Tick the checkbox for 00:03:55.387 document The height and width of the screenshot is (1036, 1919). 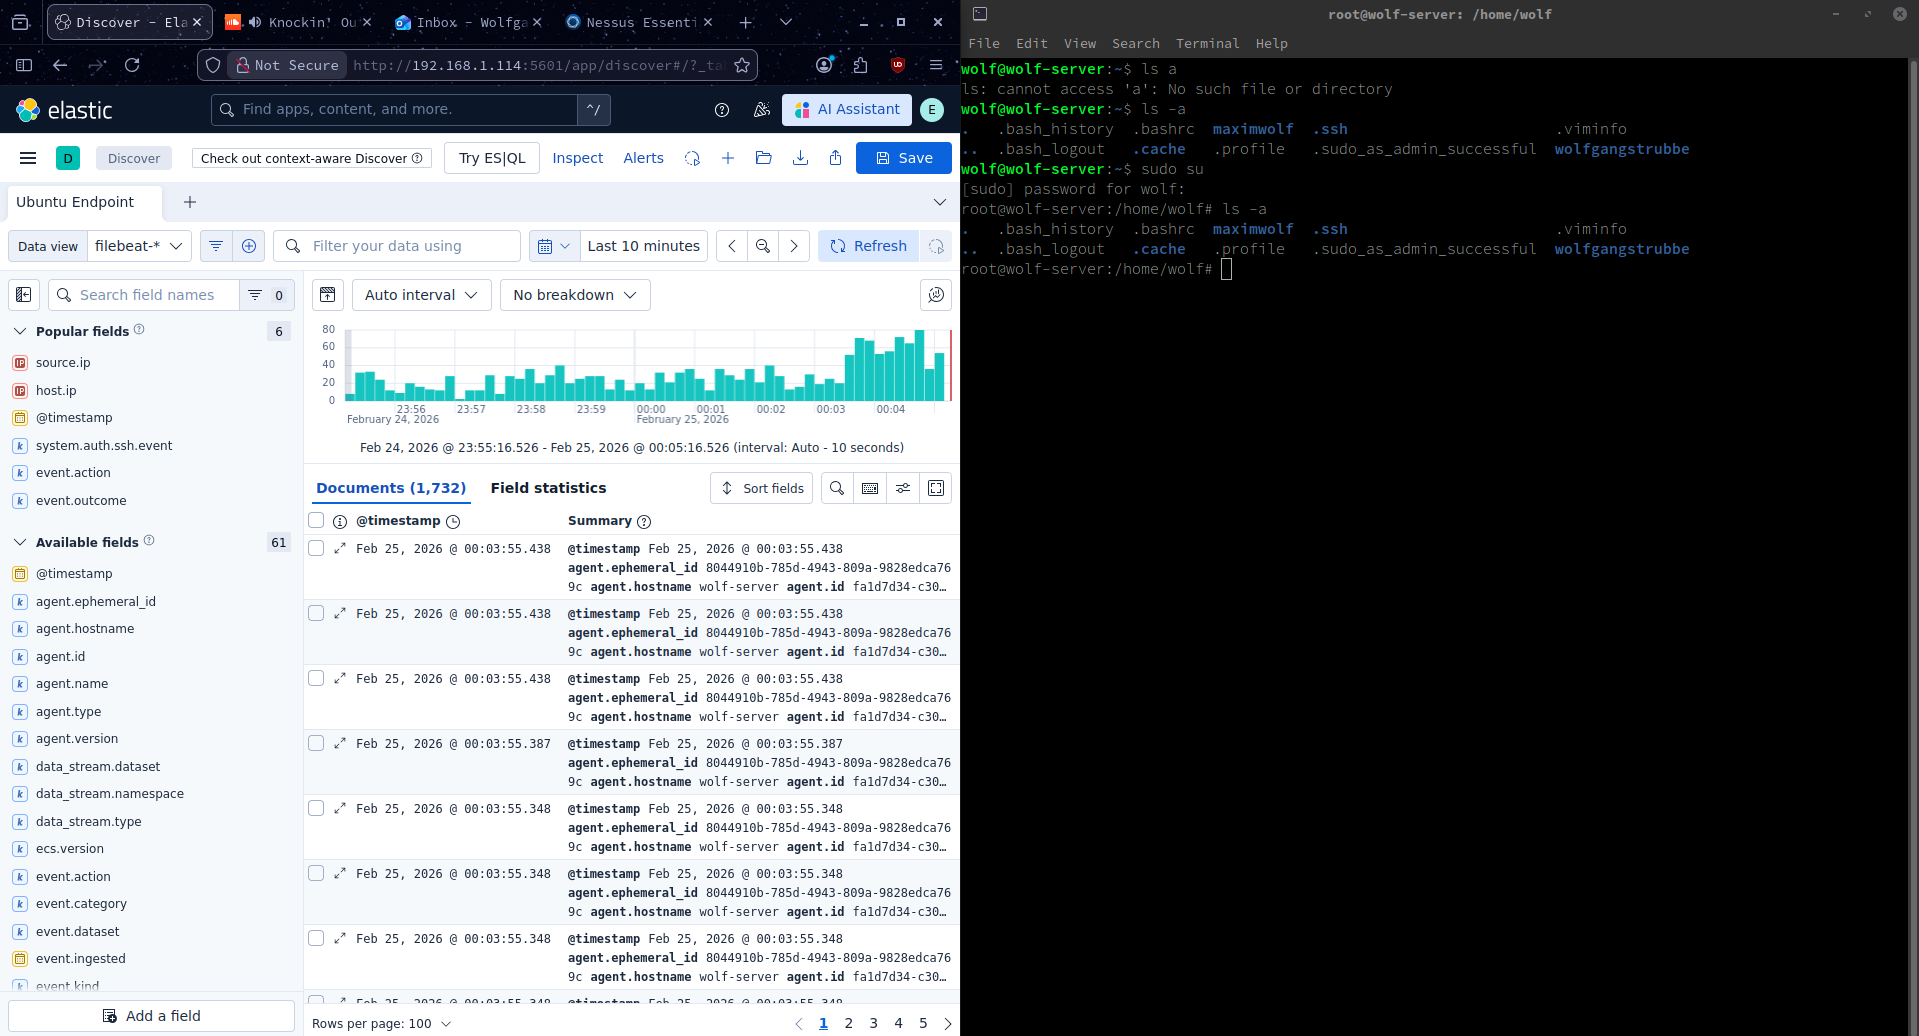(316, 743)
